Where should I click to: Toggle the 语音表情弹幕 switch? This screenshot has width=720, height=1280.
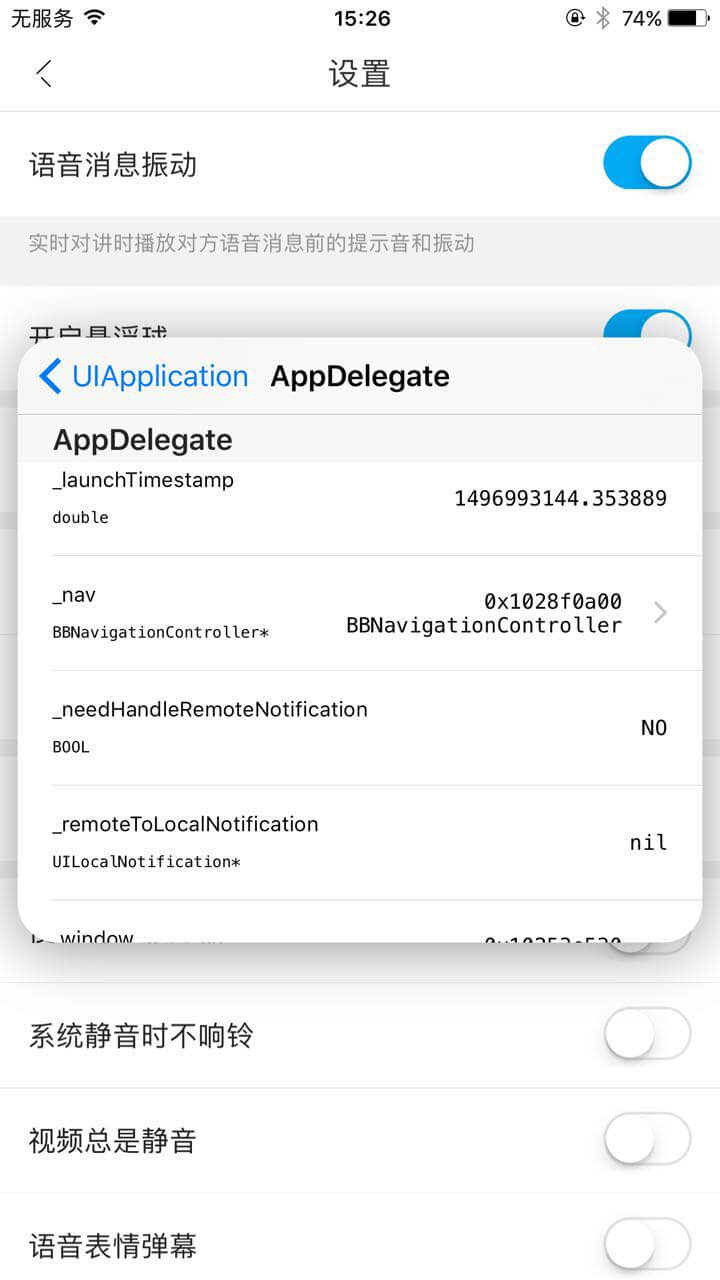(x=647, y=1243)
